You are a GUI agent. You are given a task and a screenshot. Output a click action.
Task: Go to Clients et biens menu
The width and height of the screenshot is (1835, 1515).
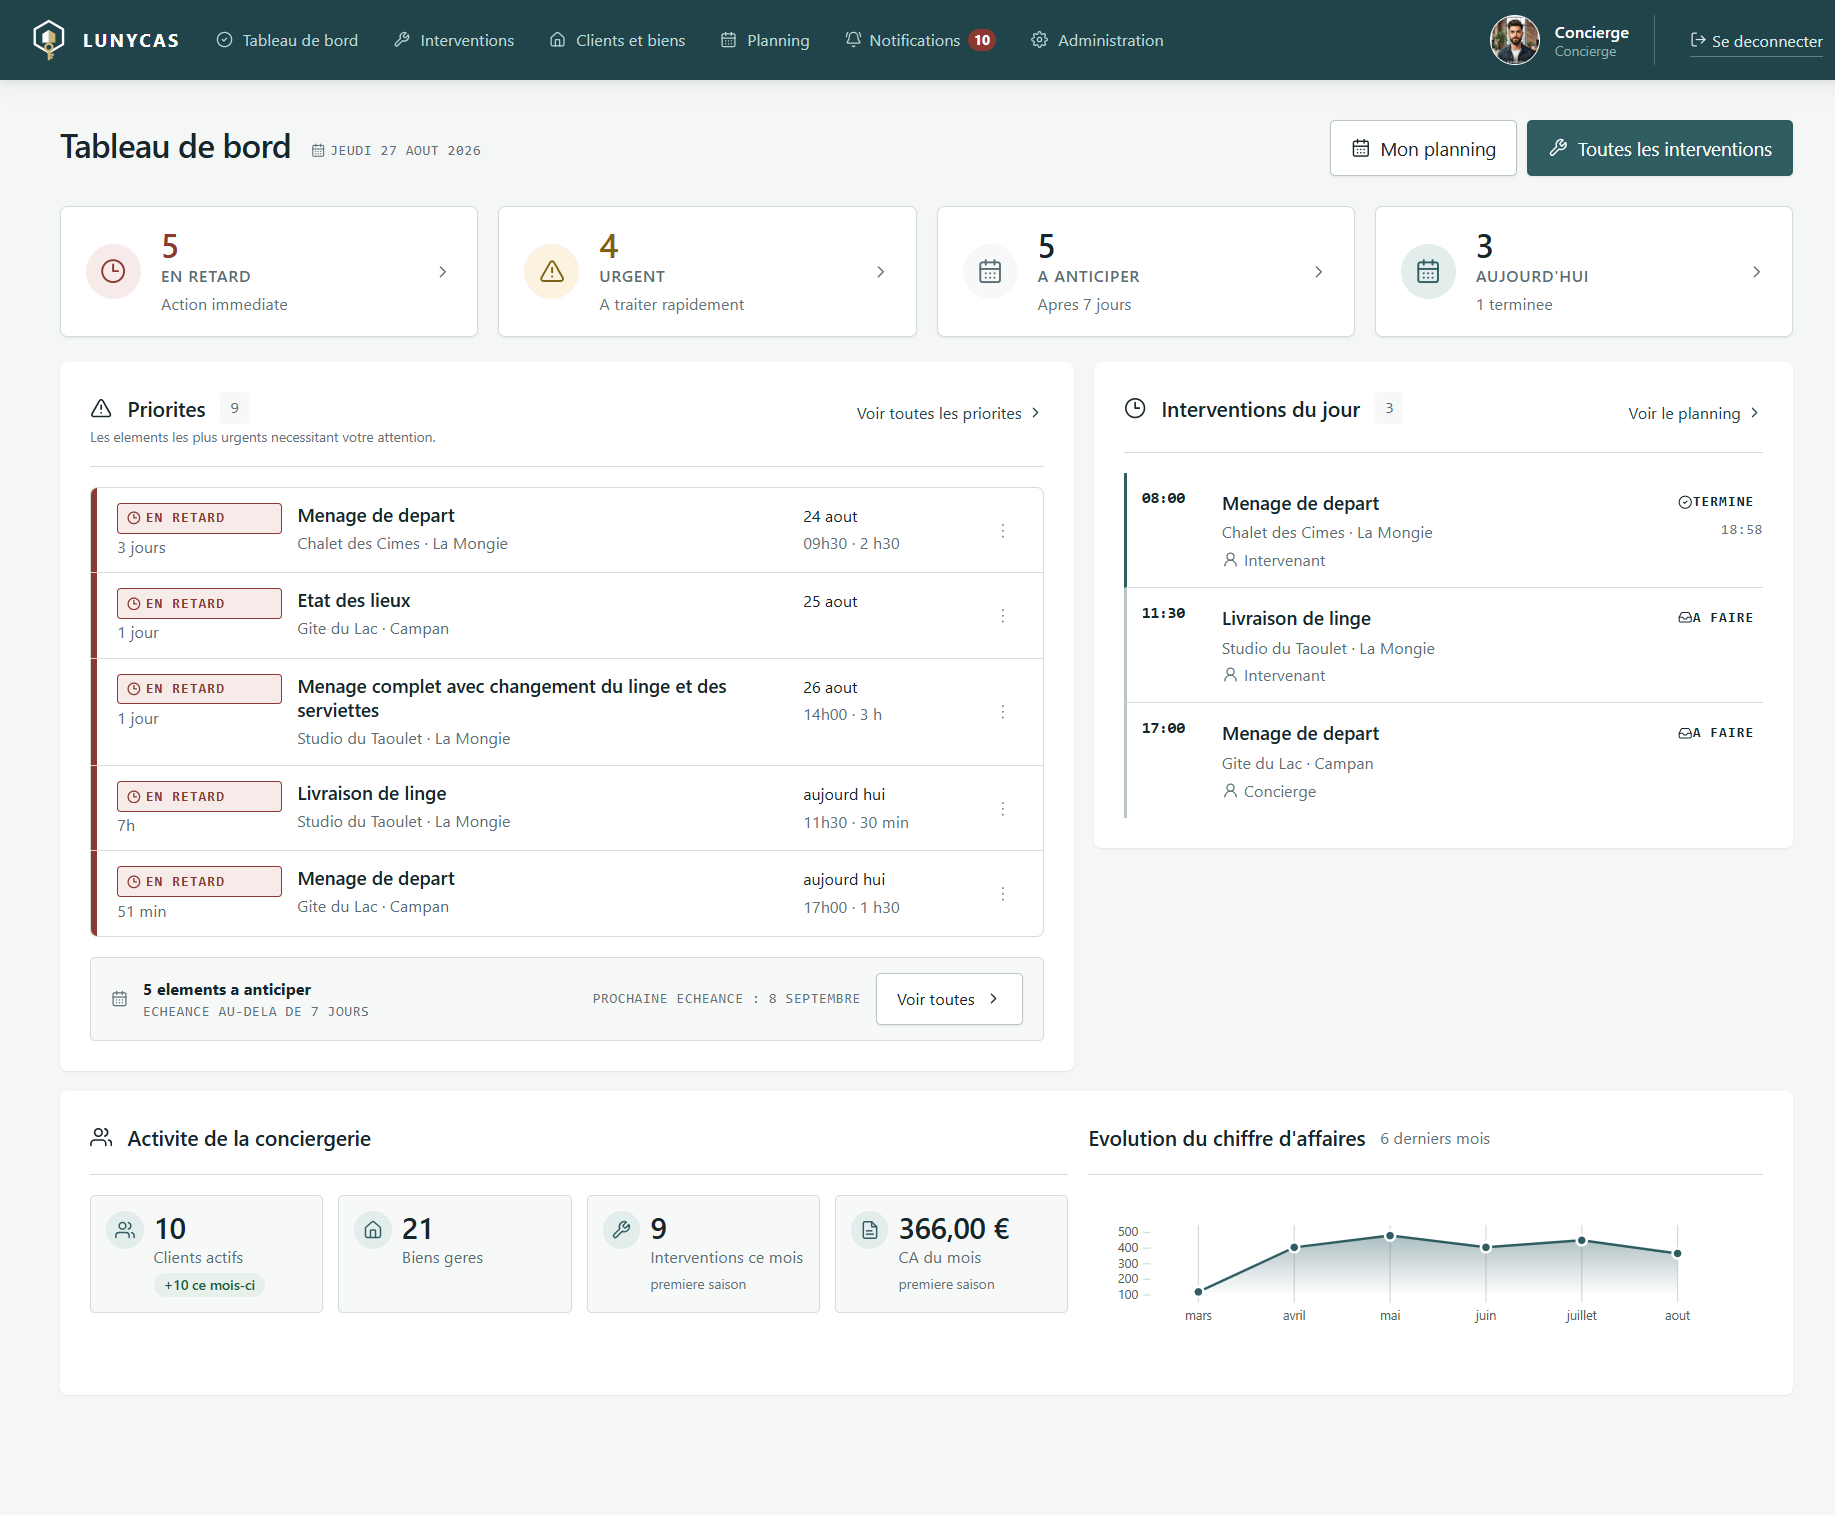tap(618, 40)
